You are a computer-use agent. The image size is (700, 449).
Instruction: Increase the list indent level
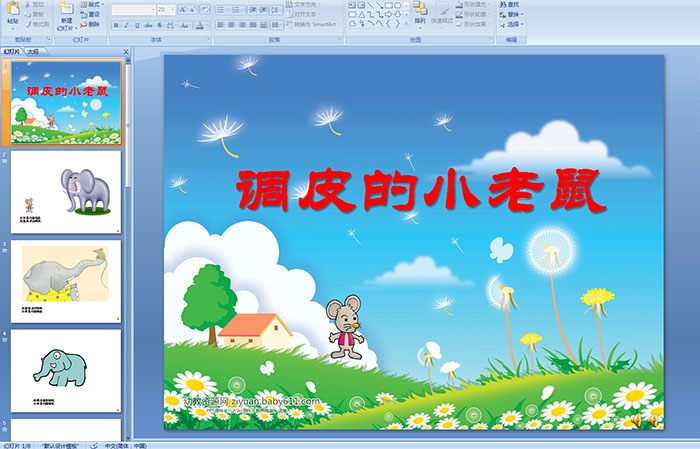pos(263,10)
